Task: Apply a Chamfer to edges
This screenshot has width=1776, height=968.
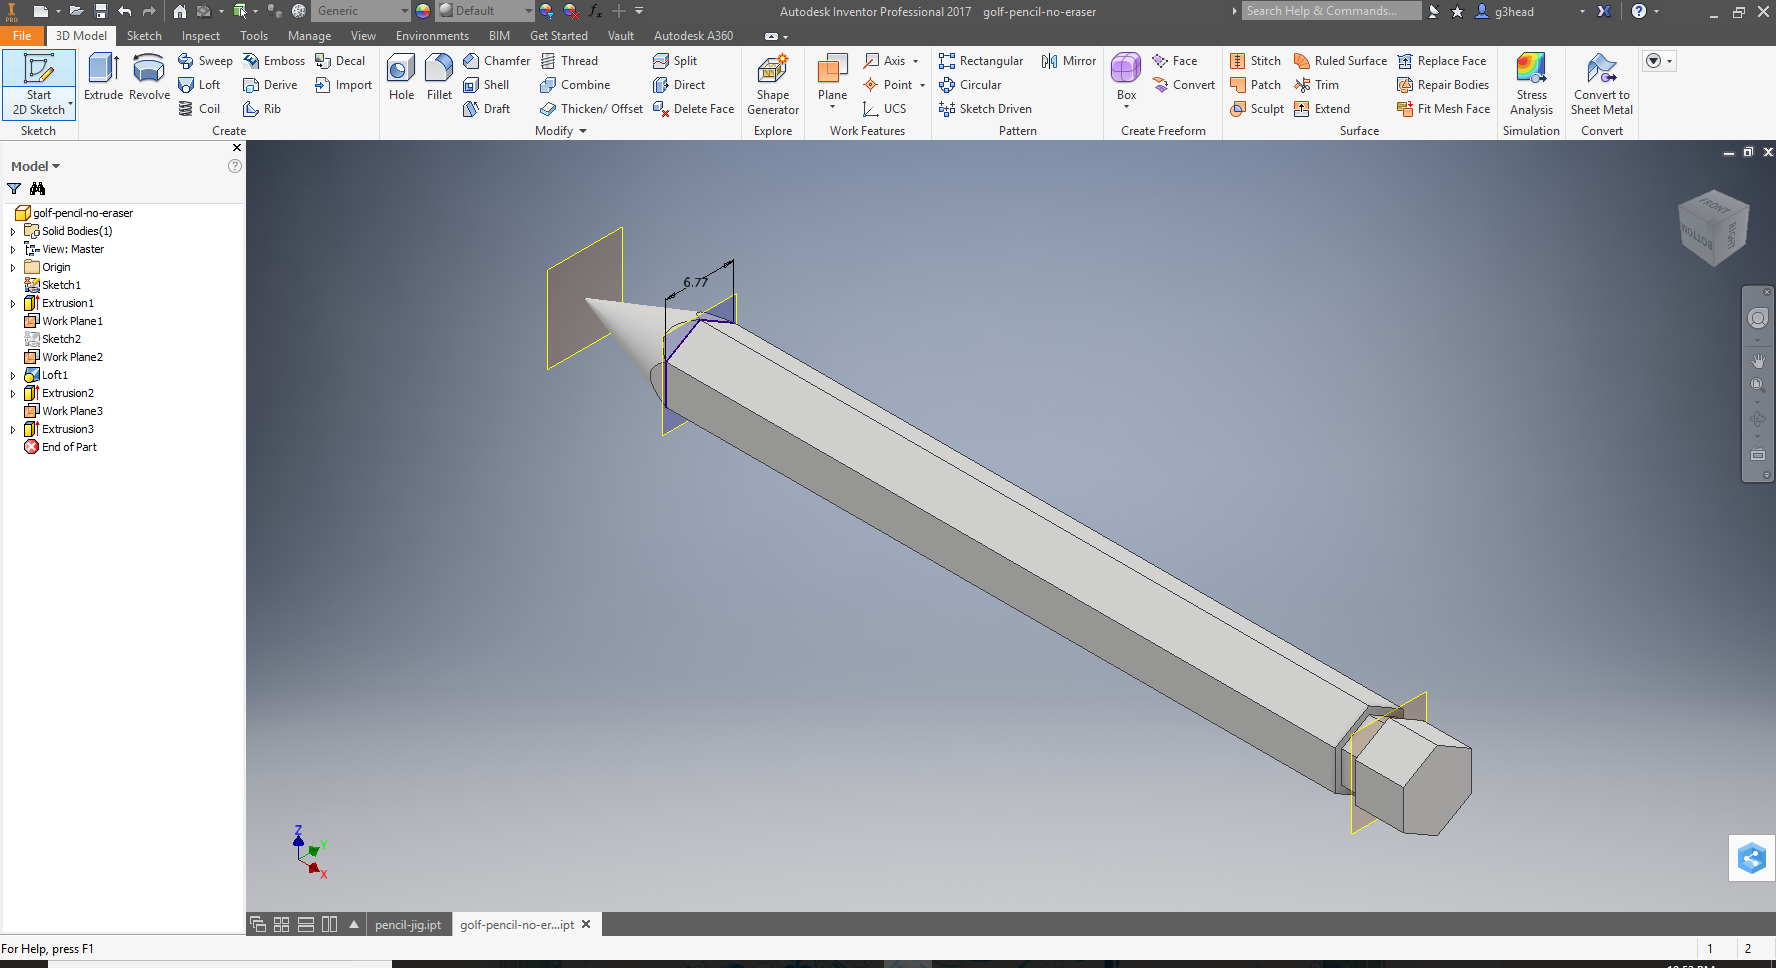Action: coord(496,61)
